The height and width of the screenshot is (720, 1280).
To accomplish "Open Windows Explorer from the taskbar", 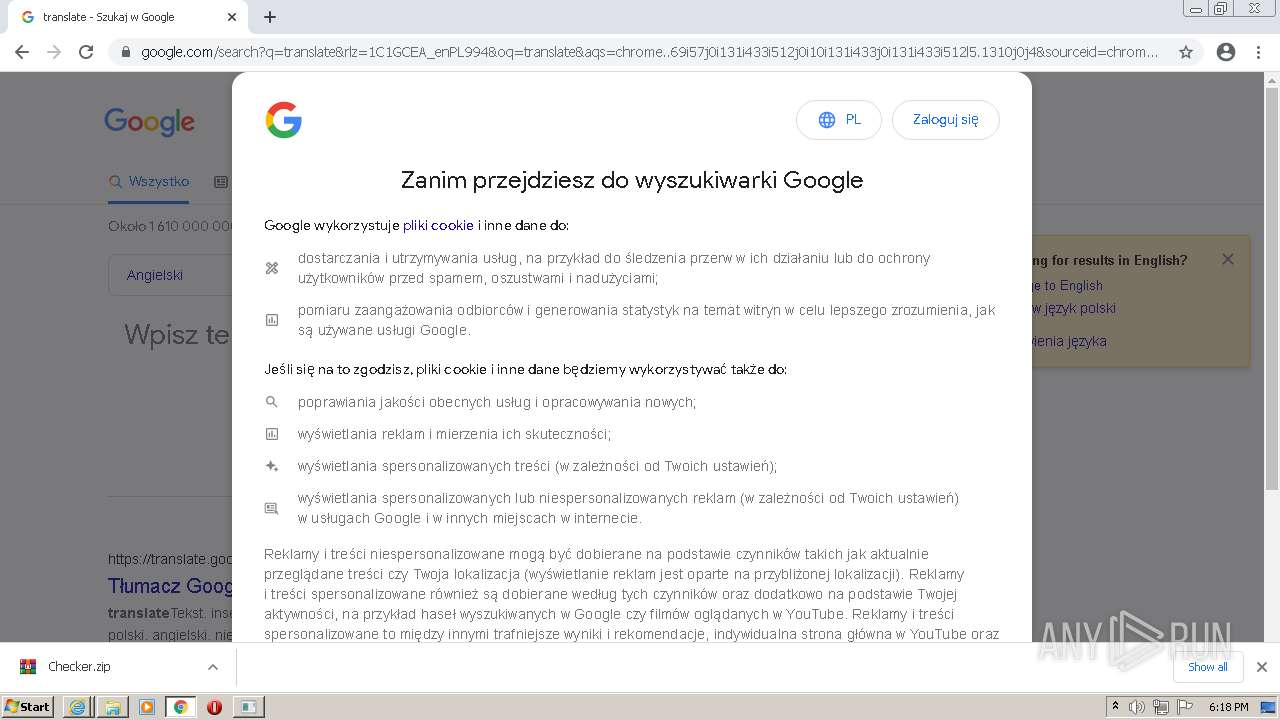I will pyautogui.click(x=112, y=707).
